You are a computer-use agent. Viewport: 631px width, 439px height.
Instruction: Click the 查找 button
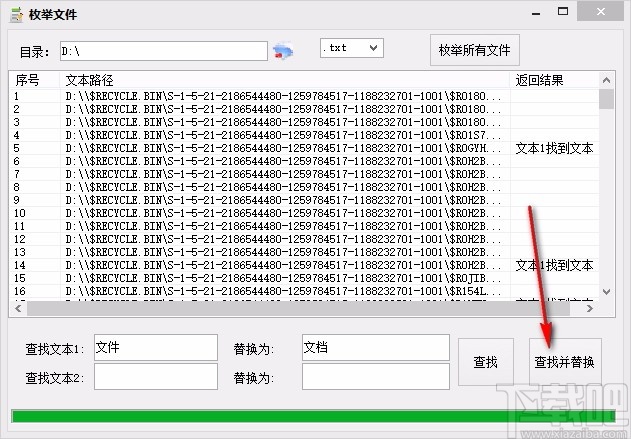486,362
